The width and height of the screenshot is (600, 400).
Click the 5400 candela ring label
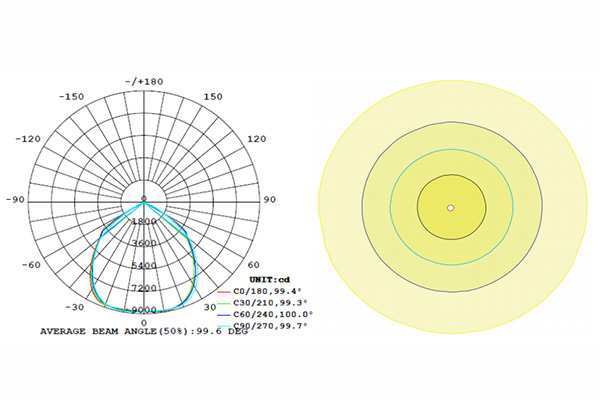pos(143,266)
